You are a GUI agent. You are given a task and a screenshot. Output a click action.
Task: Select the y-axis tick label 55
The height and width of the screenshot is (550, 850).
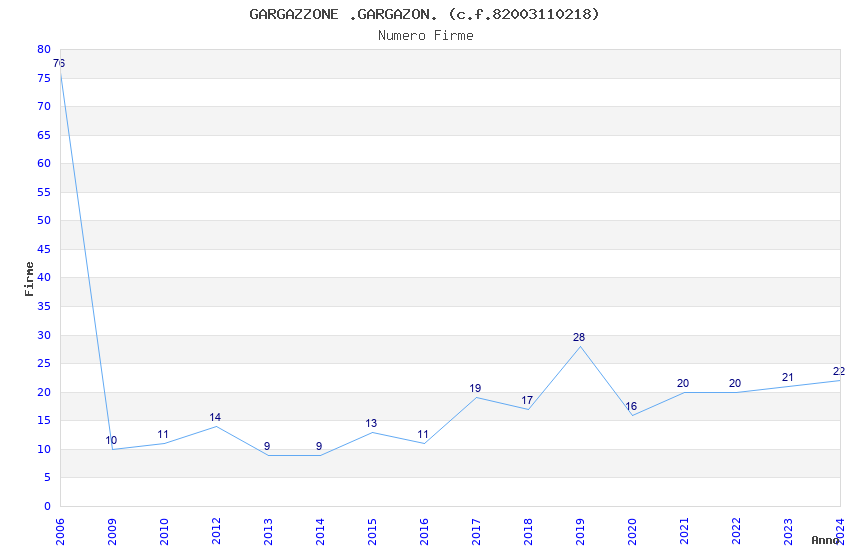[x=44, y=192]
